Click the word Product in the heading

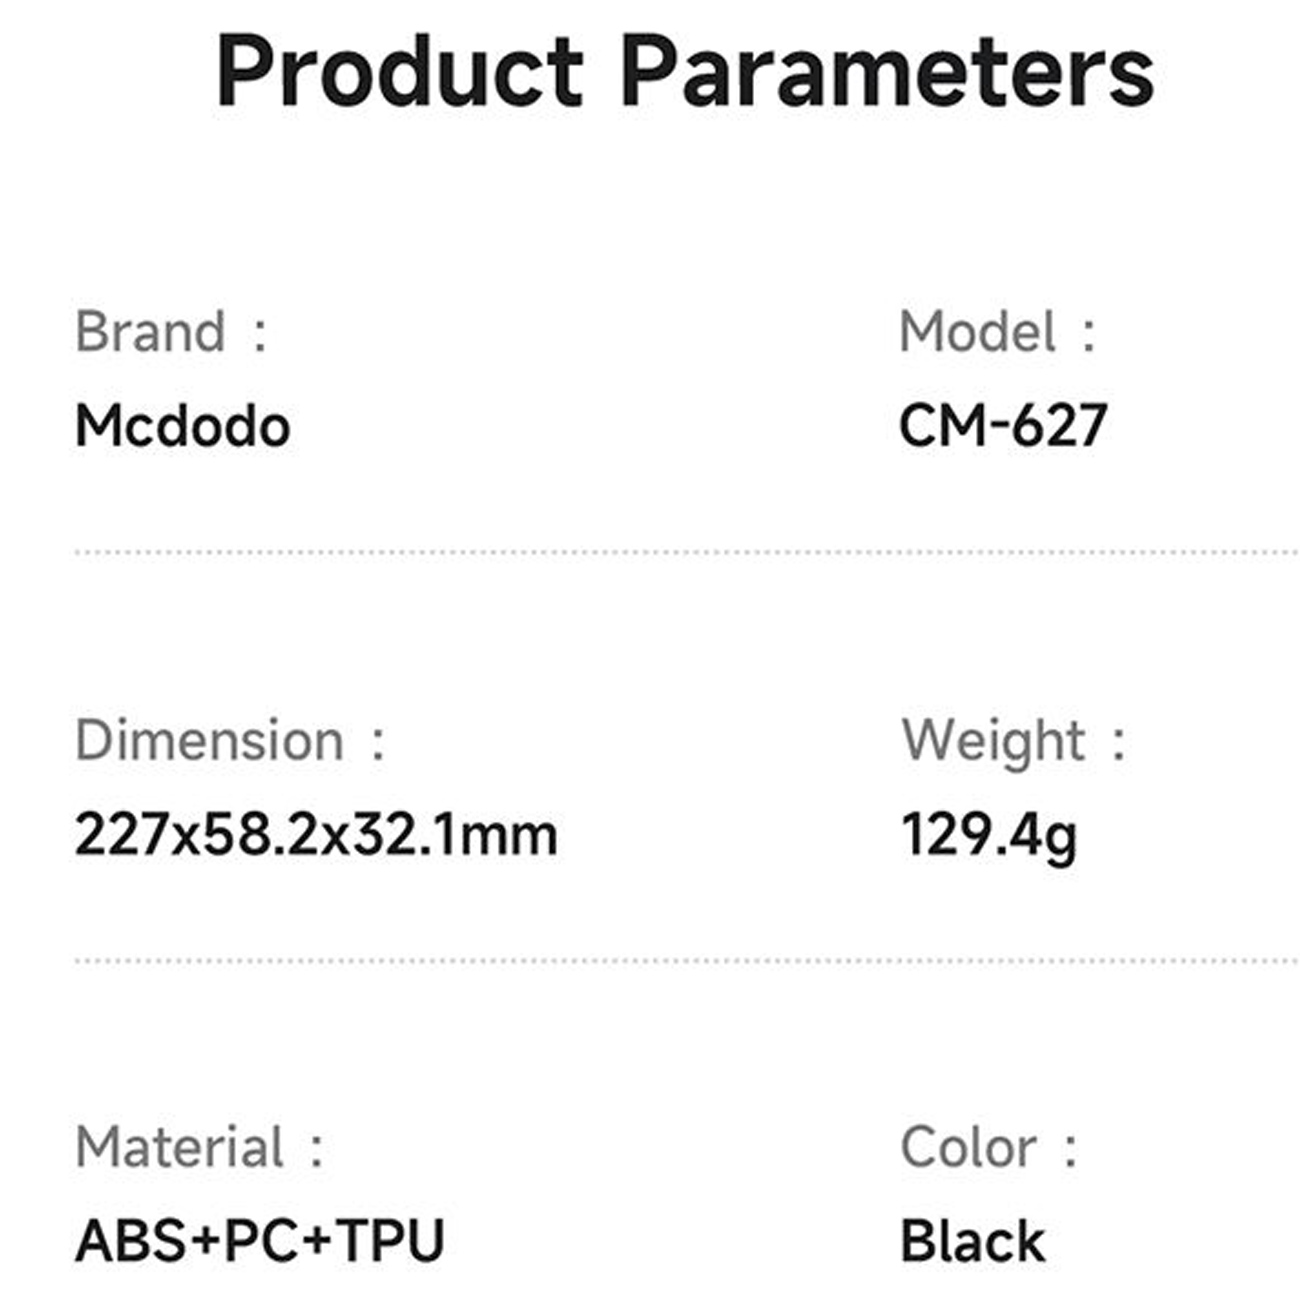tap(399, 72)
